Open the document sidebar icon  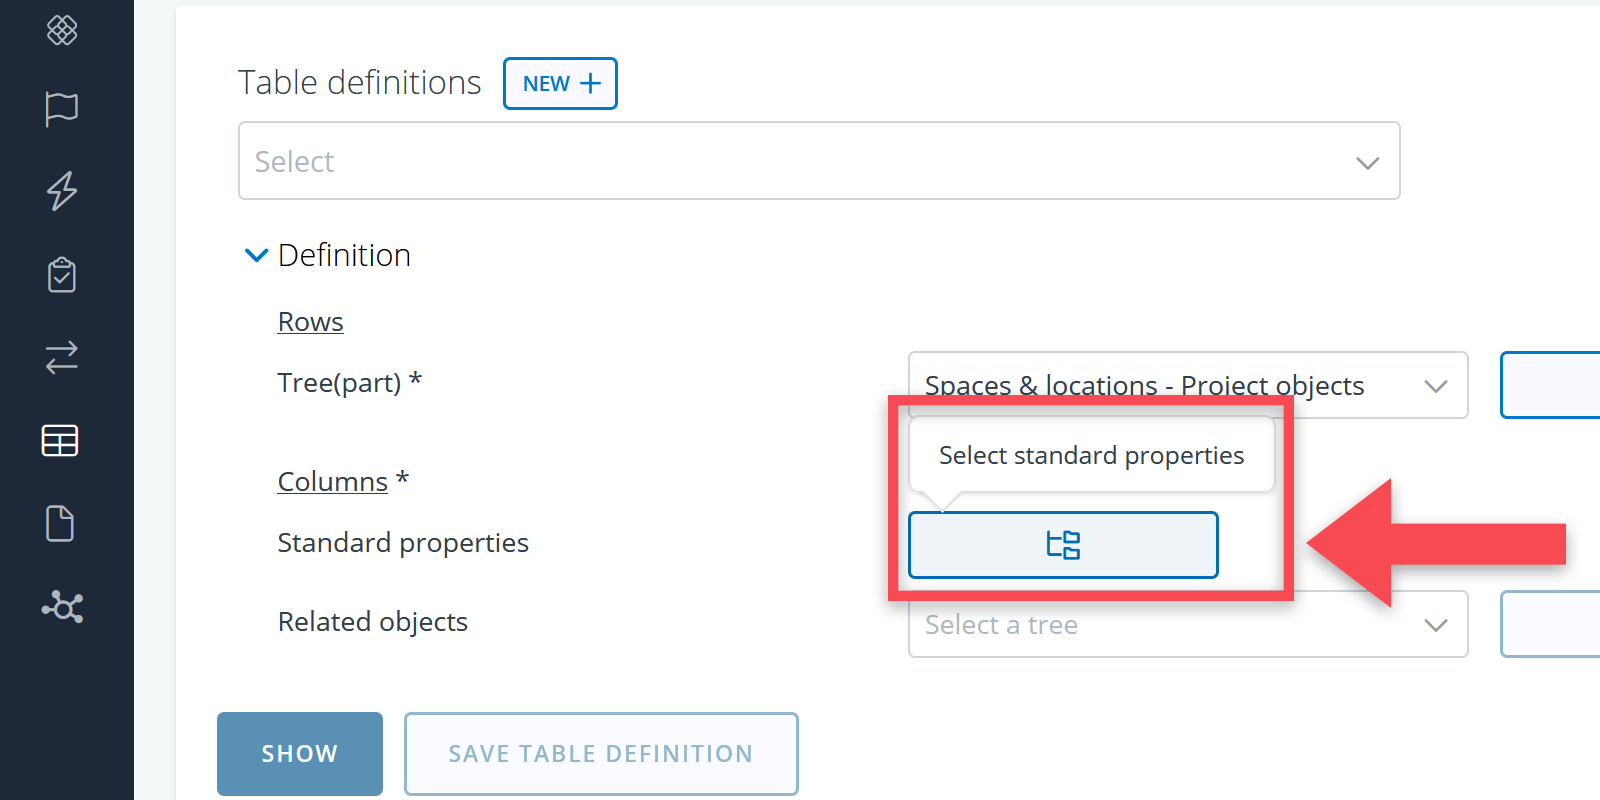60,523
